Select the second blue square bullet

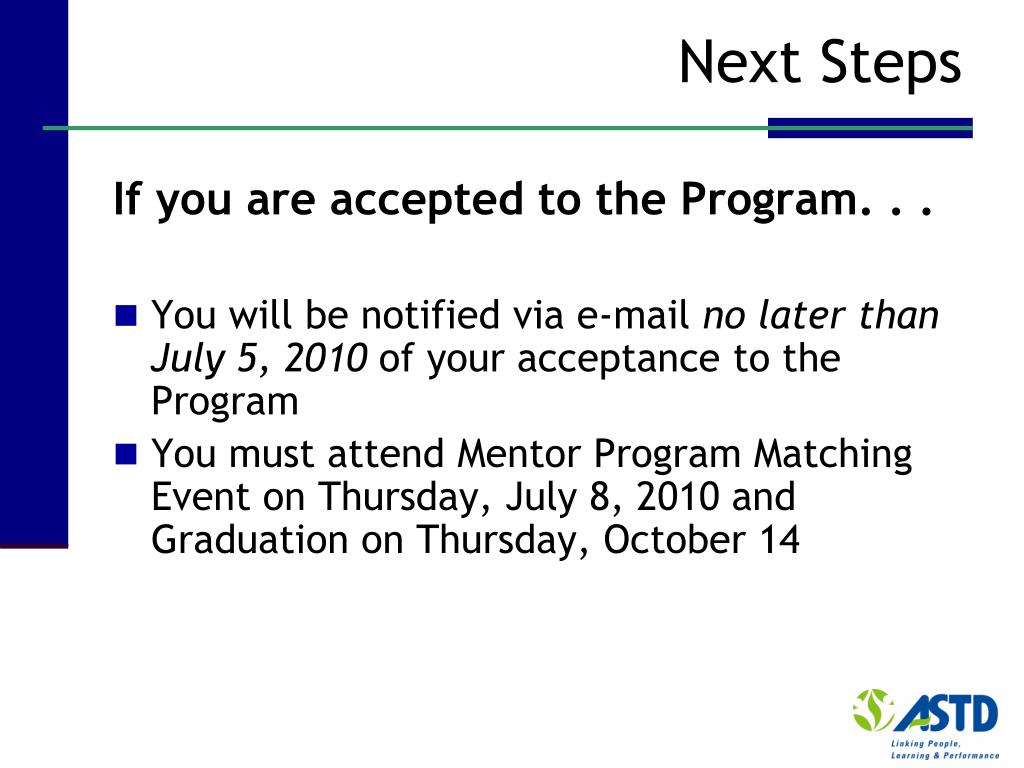[x=126, y=454]
